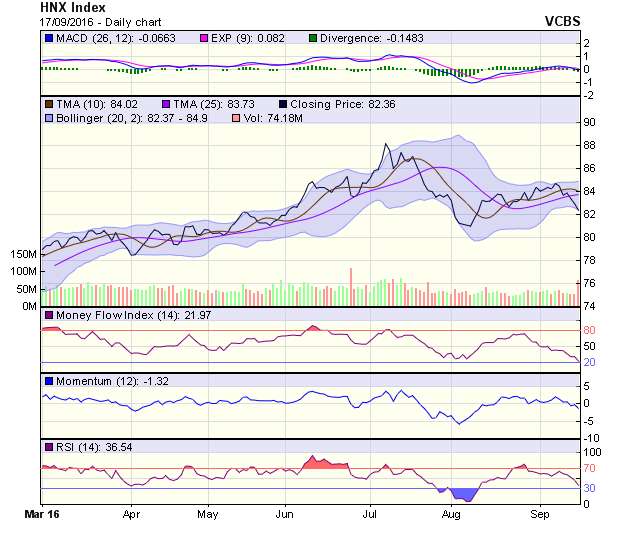The image size is (620, 535).
Task: Click the Sep label on the time axis
Action: tap(540, 515)
